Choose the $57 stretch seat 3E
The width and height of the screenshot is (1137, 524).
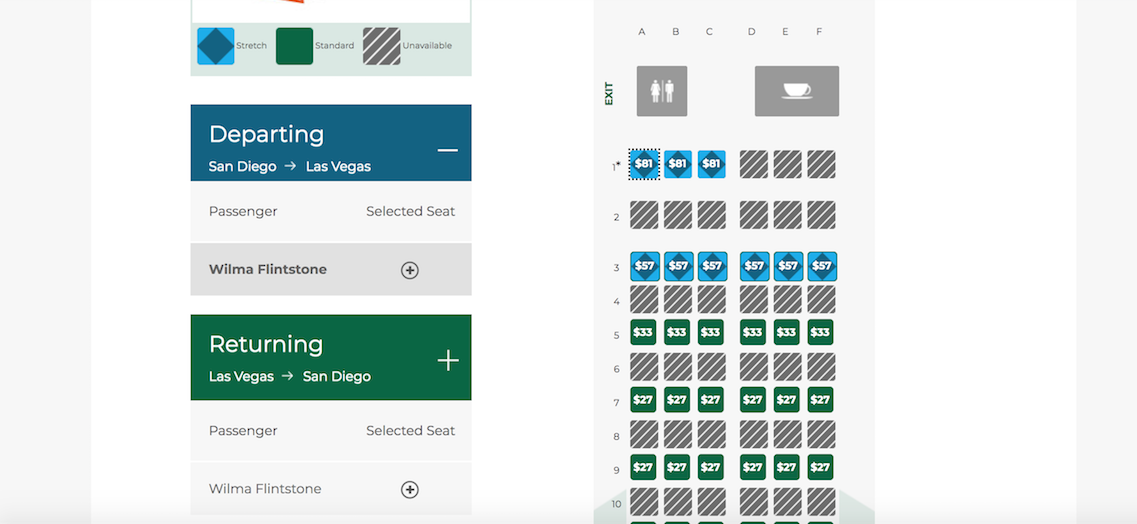coord(788,266)
